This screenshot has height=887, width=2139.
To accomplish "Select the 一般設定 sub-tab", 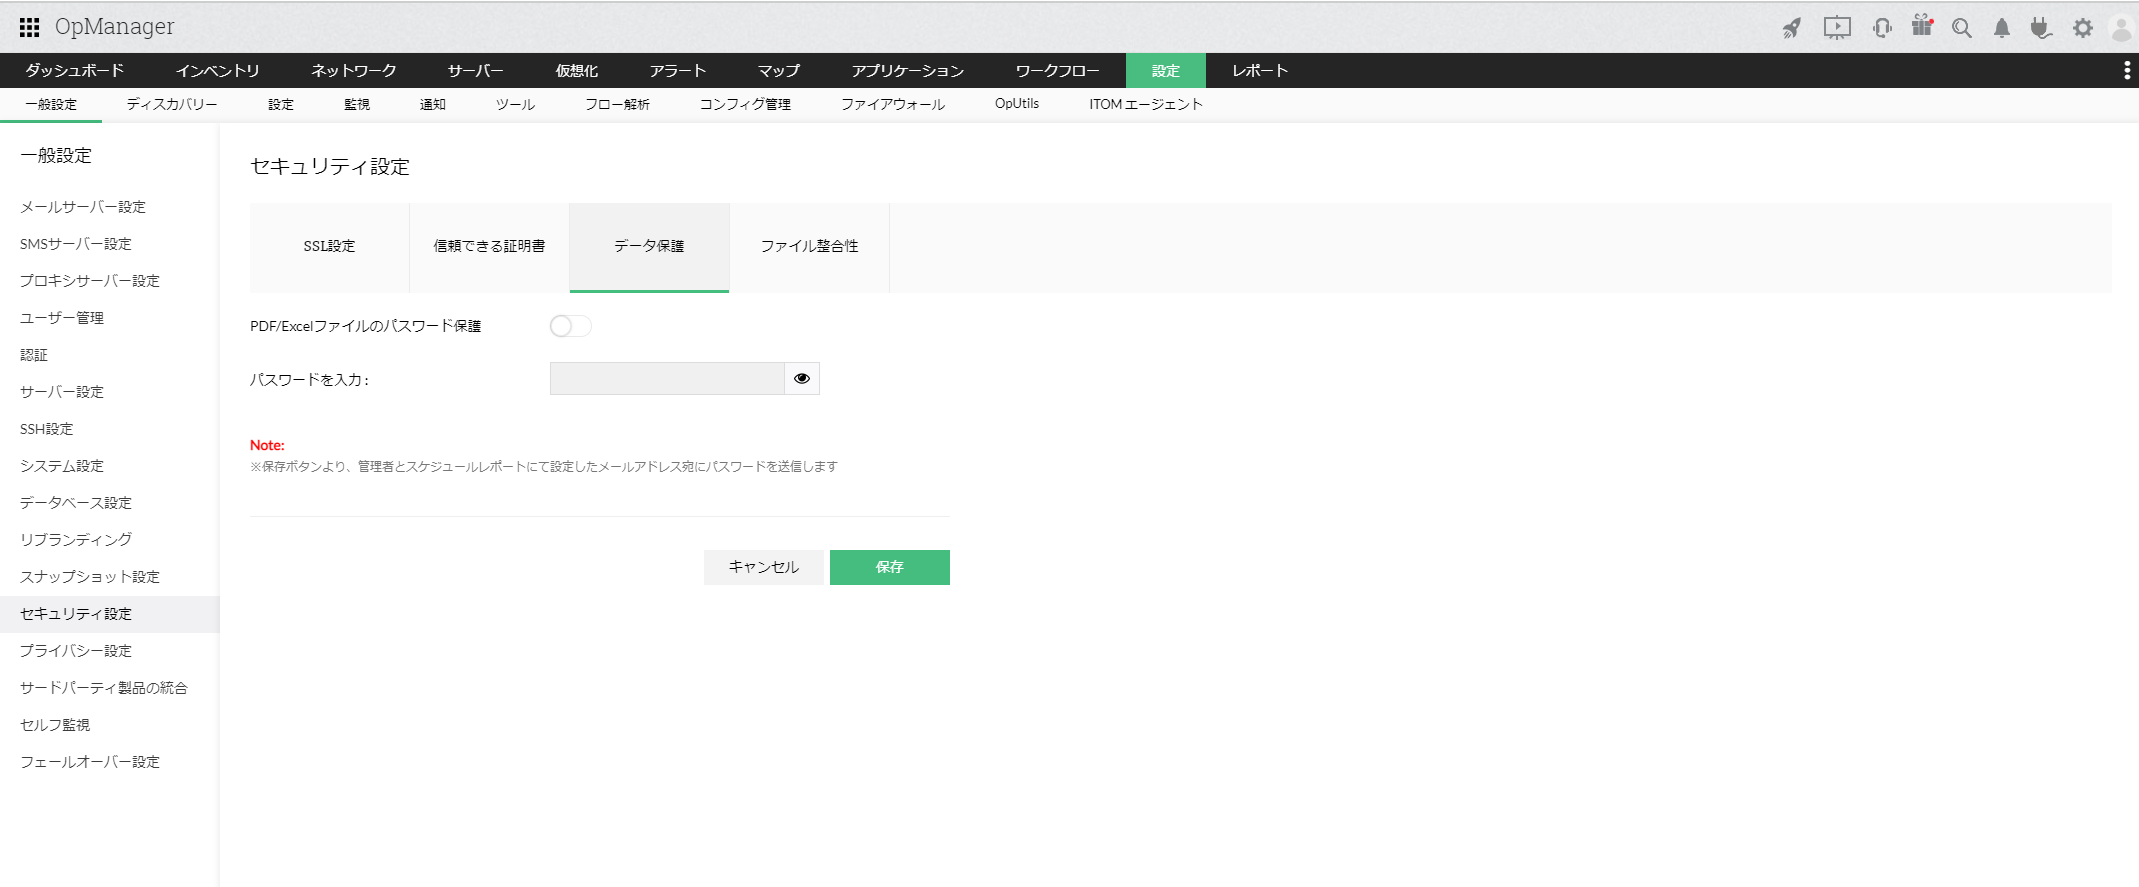I will pyautogui.click(x=51, y=104).
